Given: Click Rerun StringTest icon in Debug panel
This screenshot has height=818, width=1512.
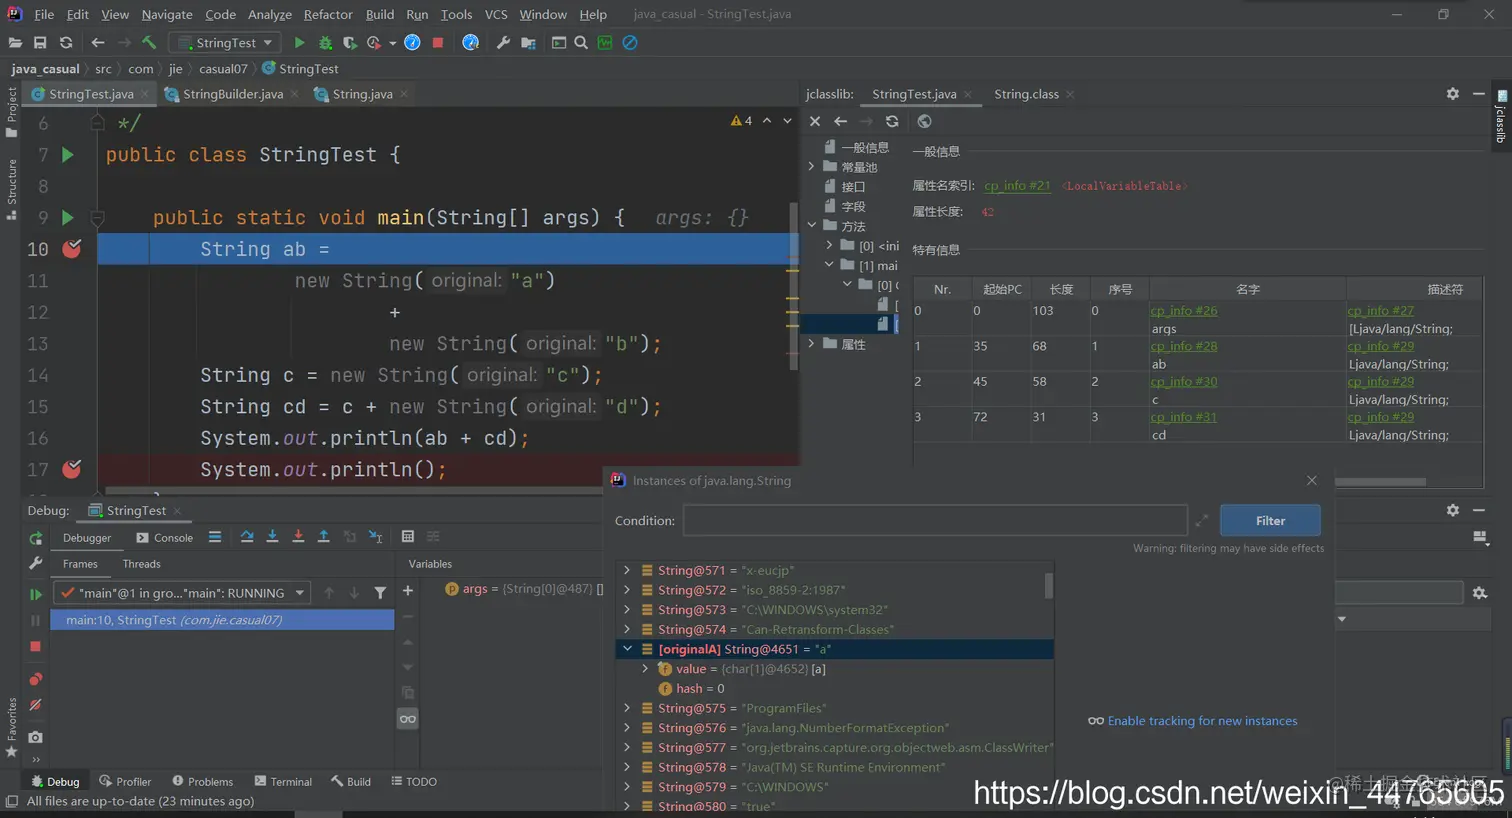Looking at the screenshot, I should coord(36,538).
